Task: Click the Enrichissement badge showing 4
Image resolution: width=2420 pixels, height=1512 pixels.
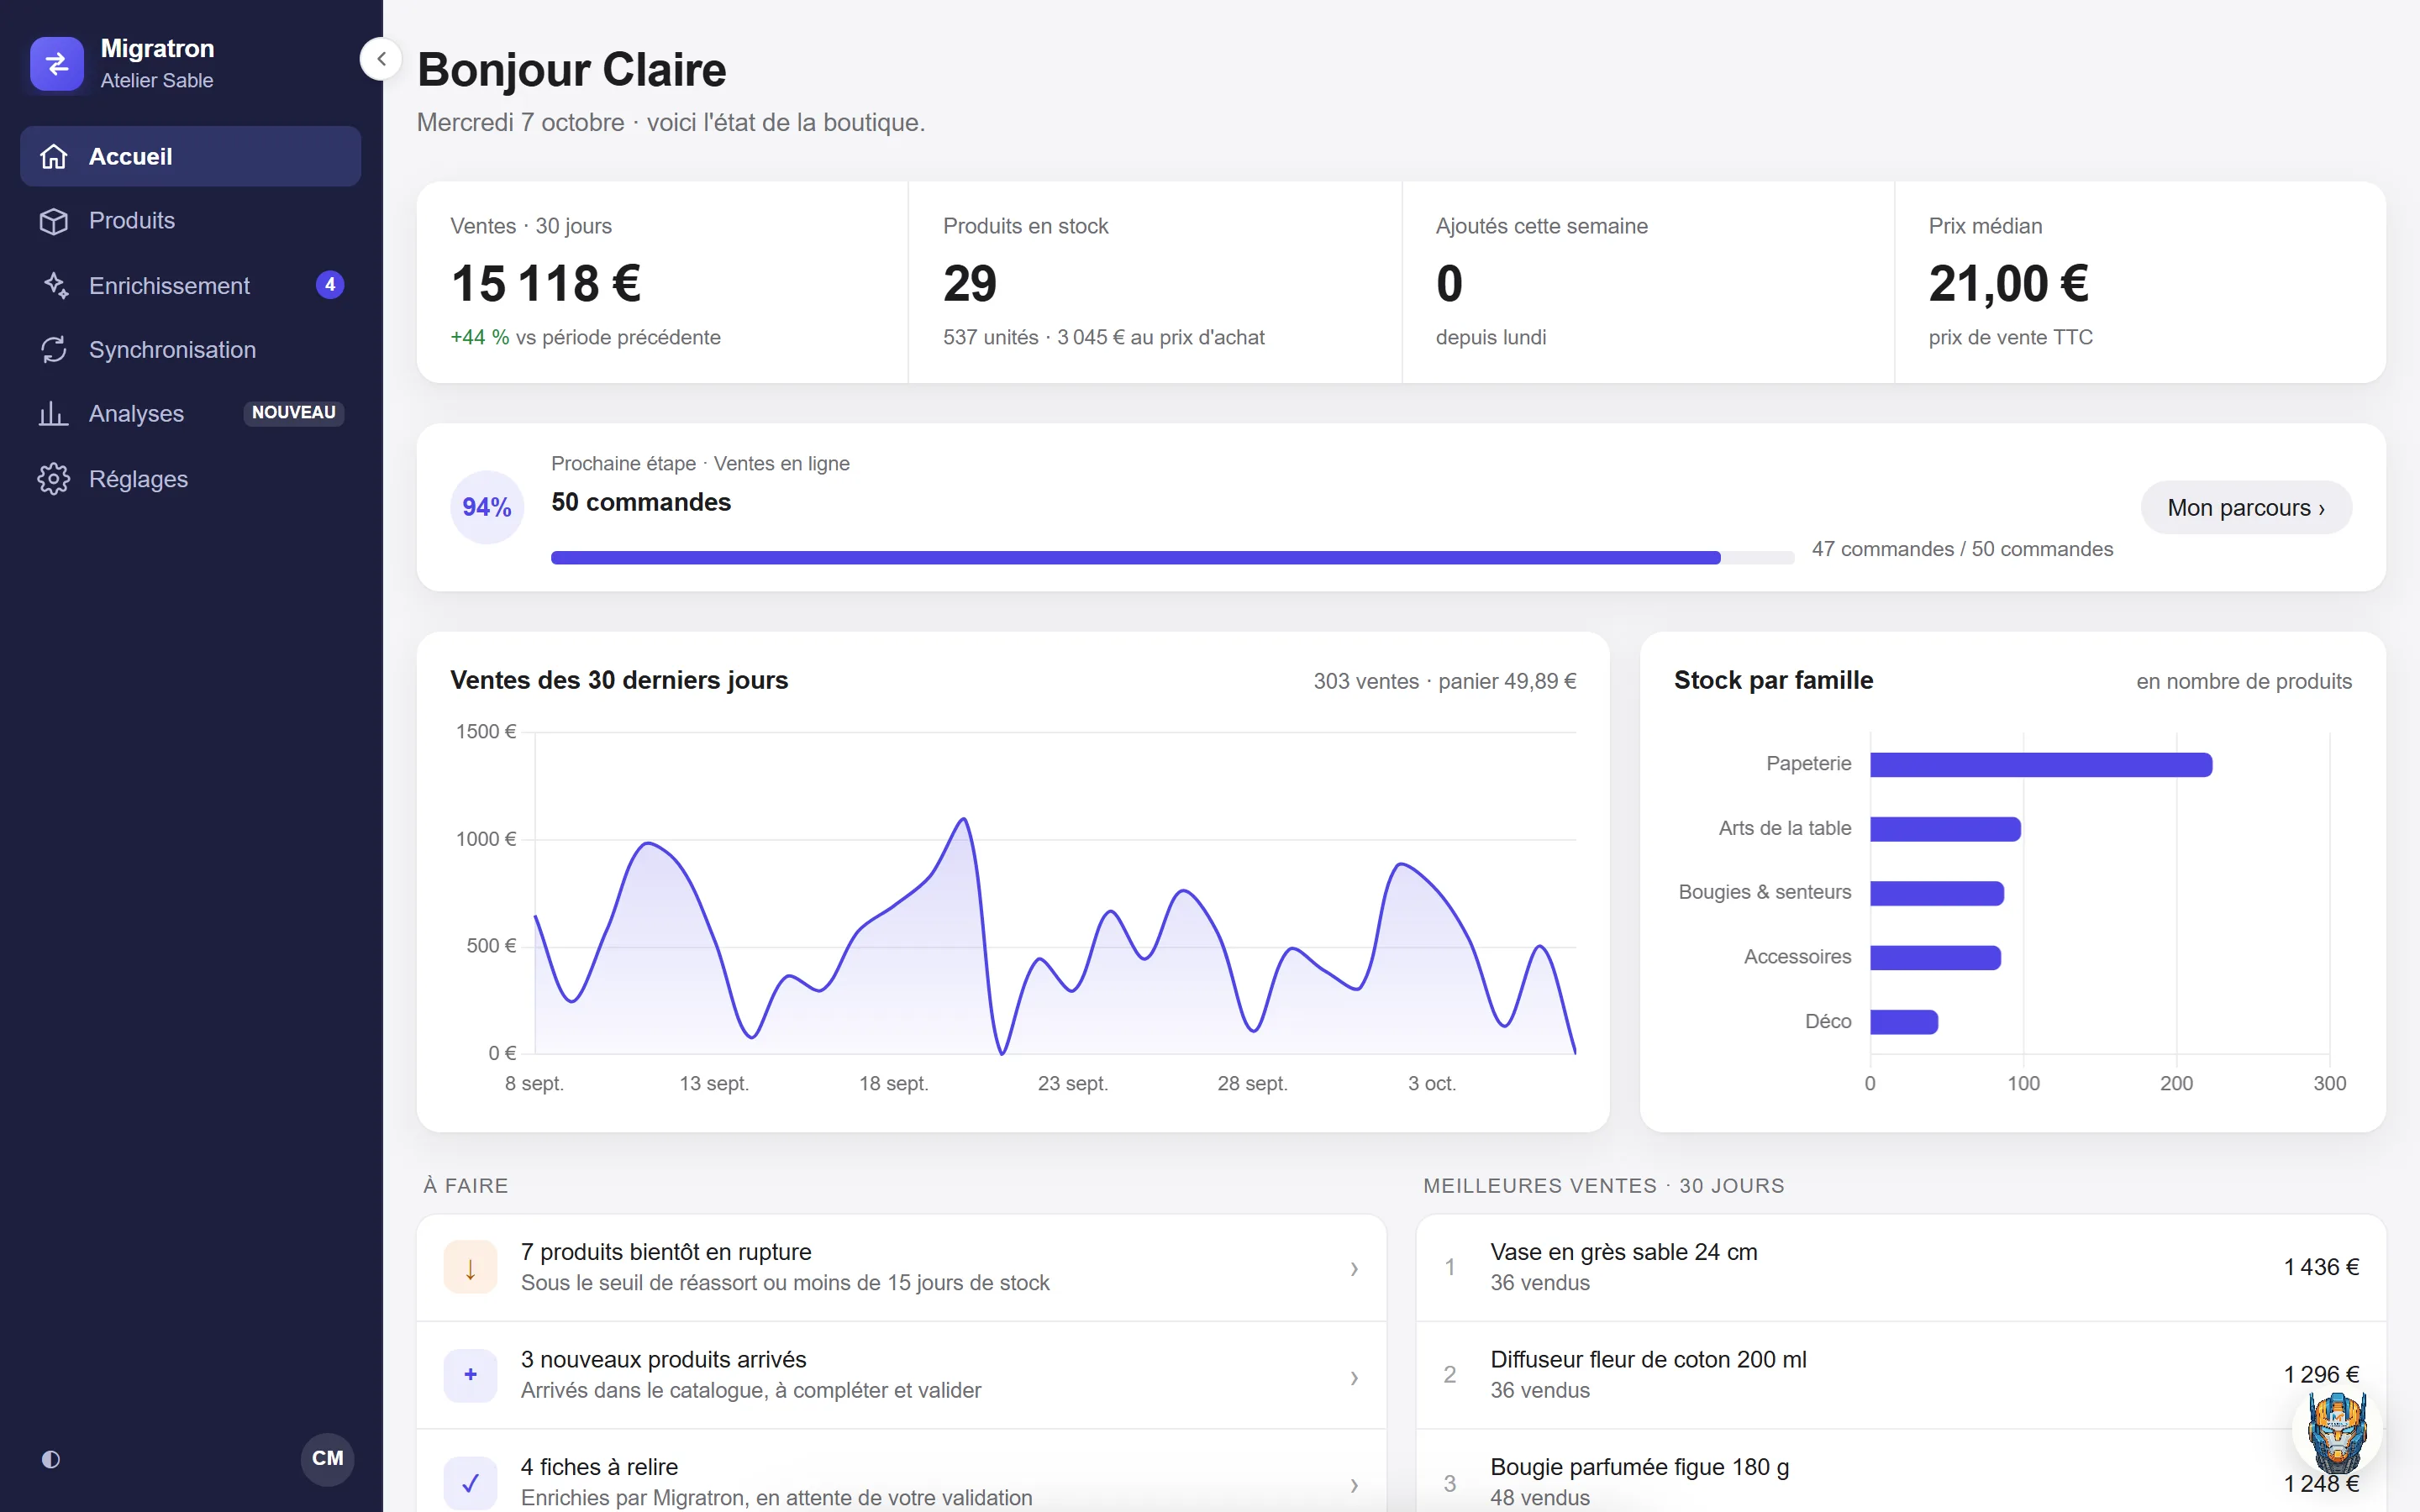Action: coord(330,285)
